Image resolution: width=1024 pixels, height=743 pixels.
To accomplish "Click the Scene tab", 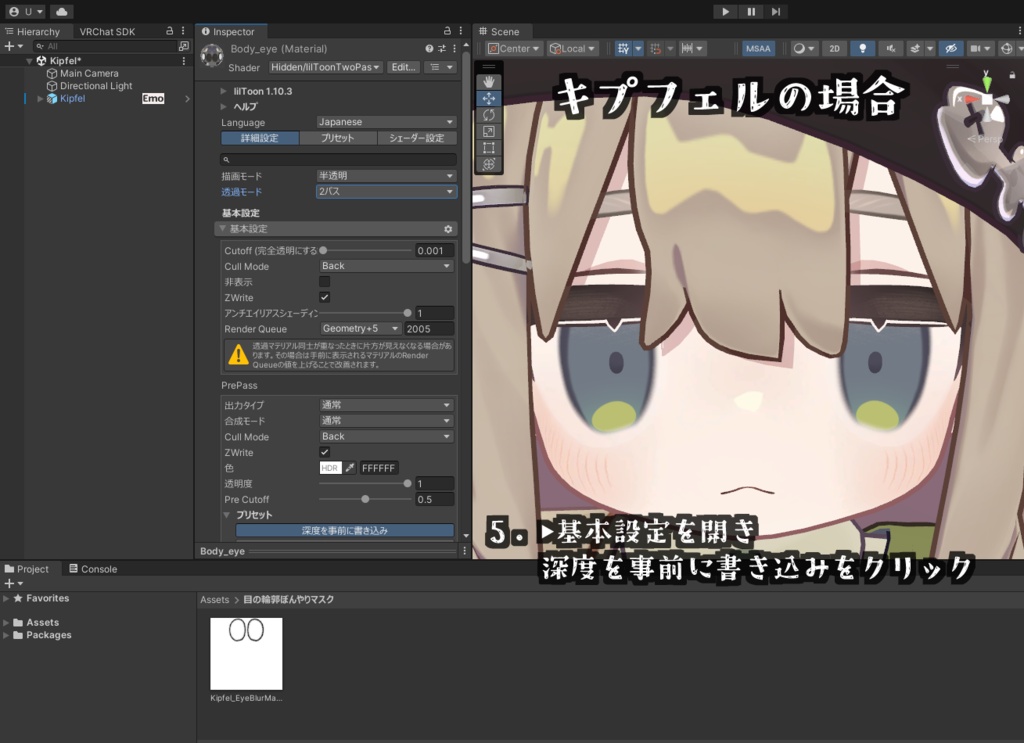I will pos(500,31).
